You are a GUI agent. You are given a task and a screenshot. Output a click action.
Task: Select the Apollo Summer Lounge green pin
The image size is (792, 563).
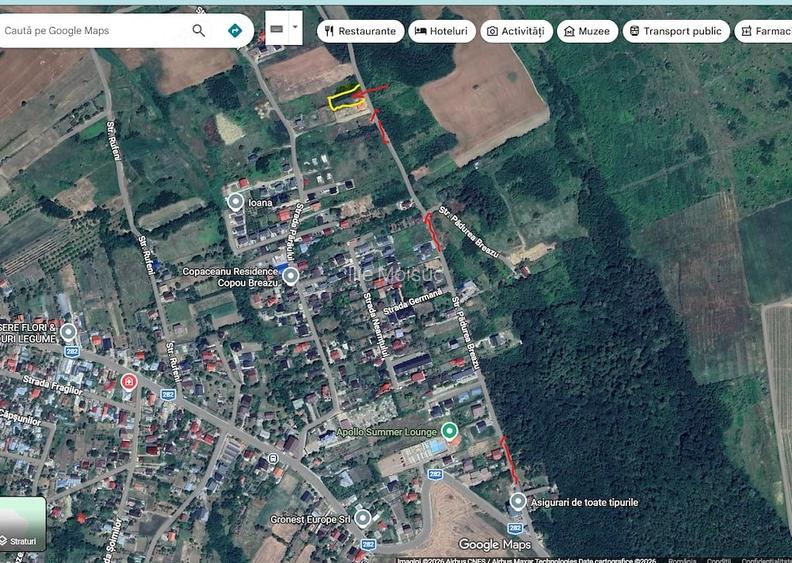click(449, 432)
